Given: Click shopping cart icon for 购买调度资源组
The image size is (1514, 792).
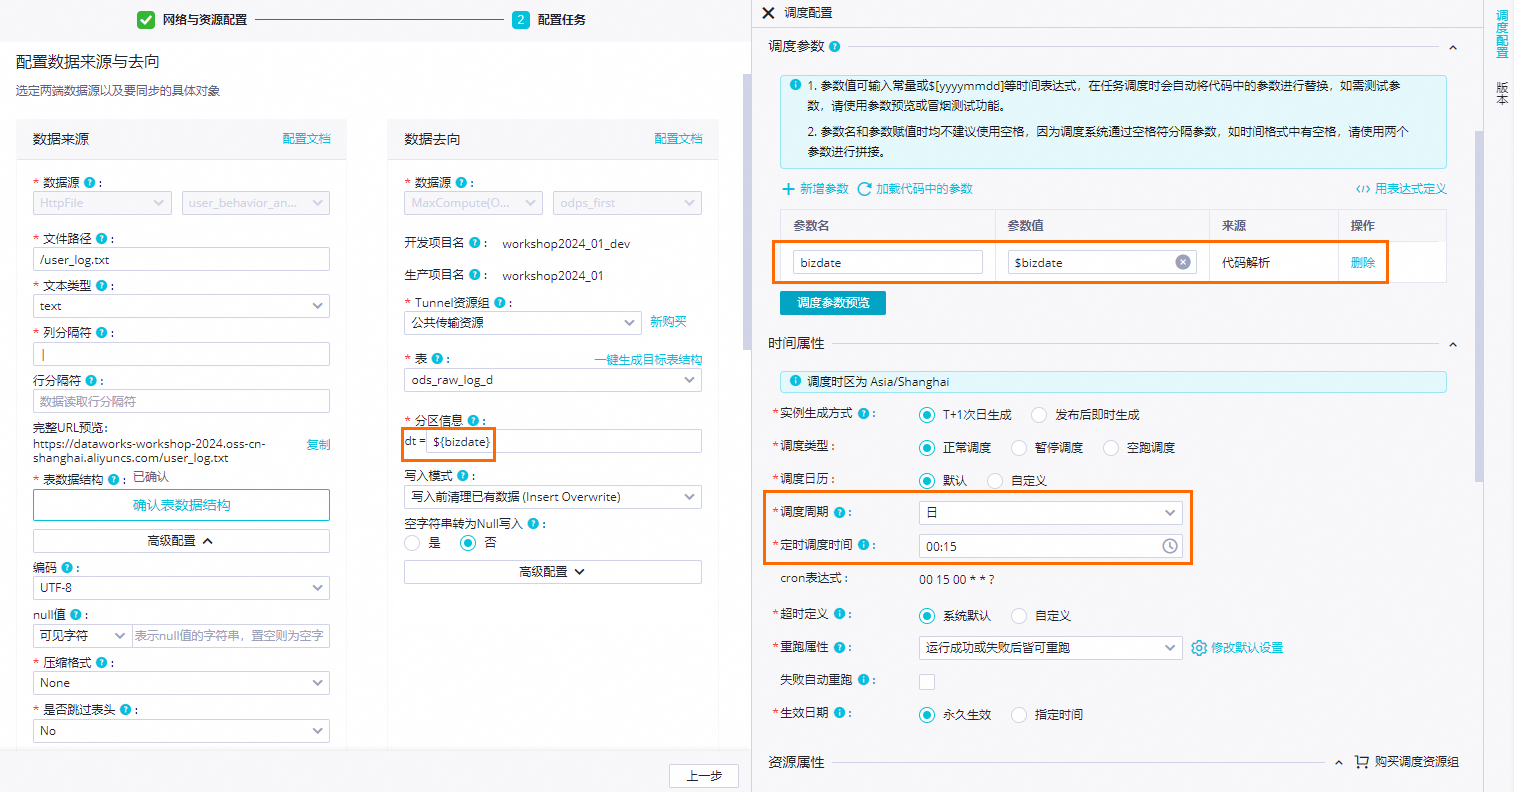Looking at the screenshot, I should point(1361,762).
